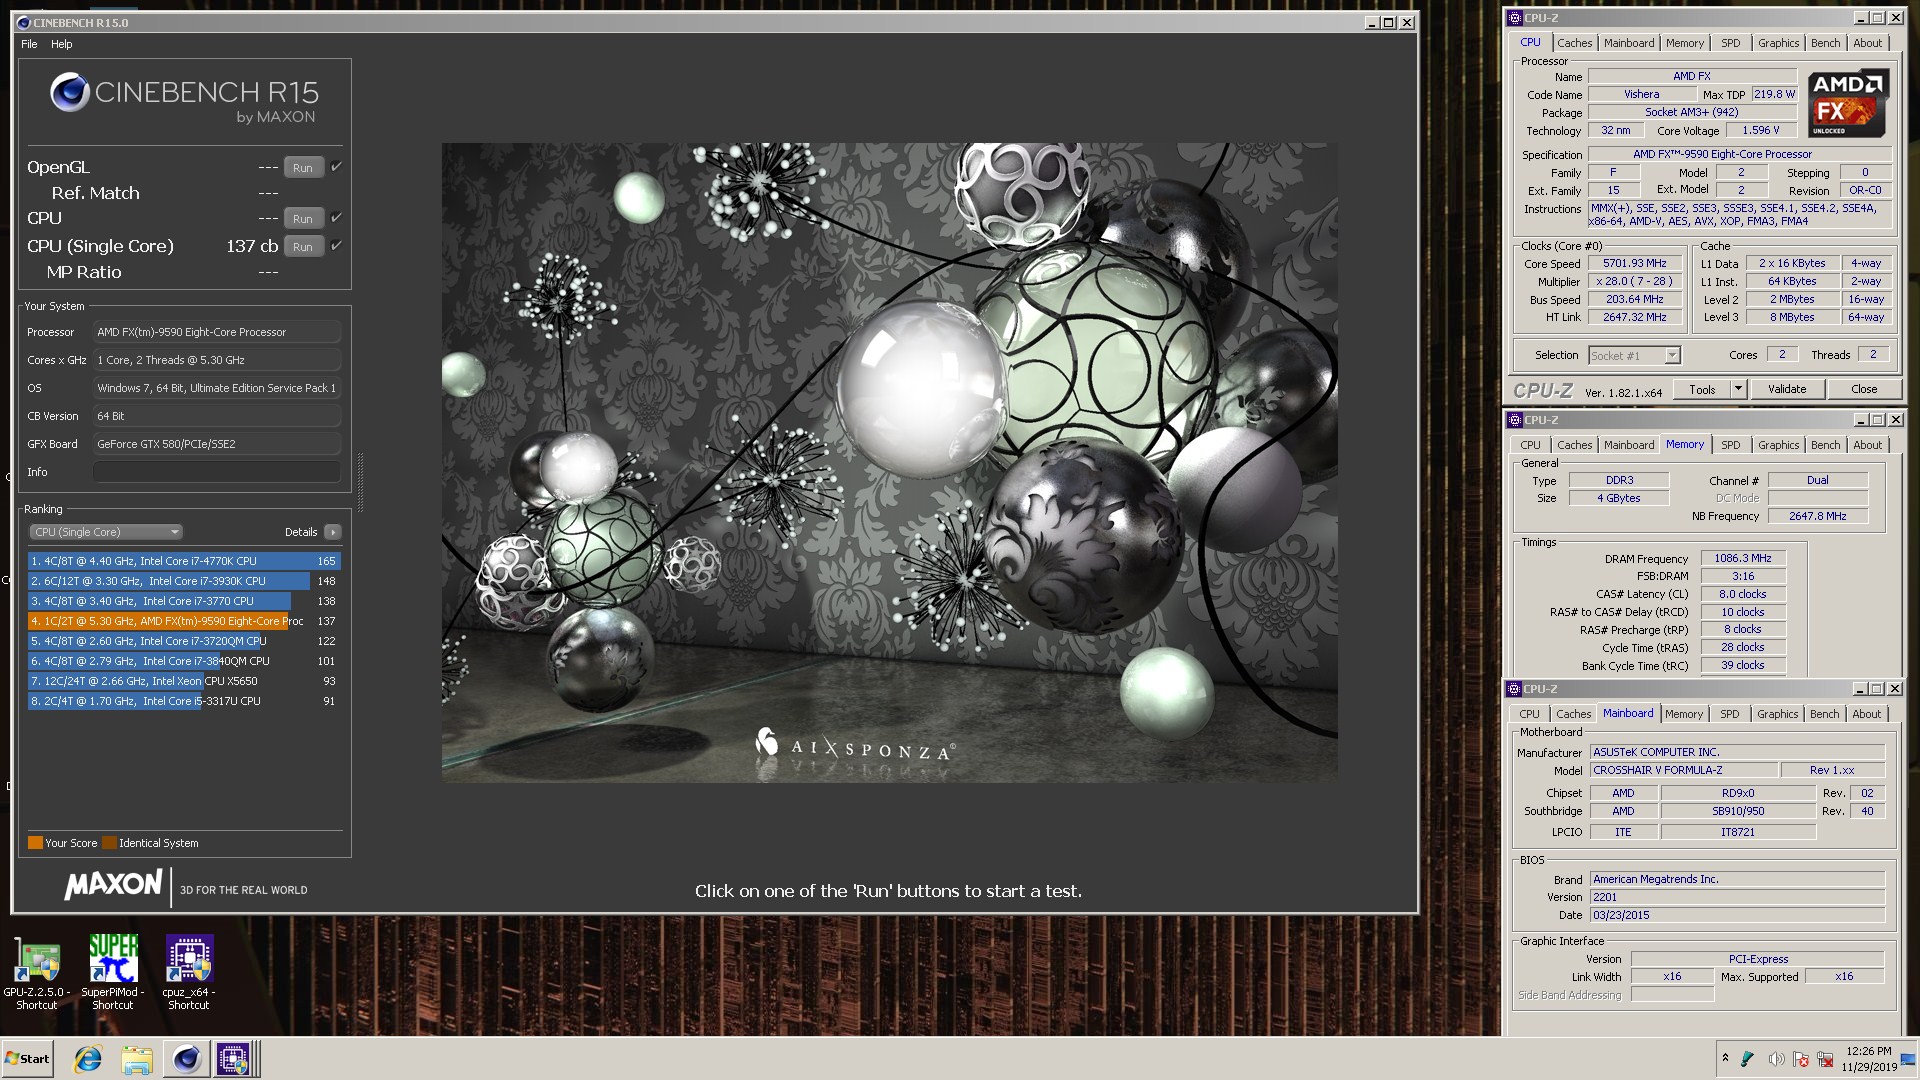Click the brown Identical System swatch
1920x1080 pixels.
pos(109,843)
